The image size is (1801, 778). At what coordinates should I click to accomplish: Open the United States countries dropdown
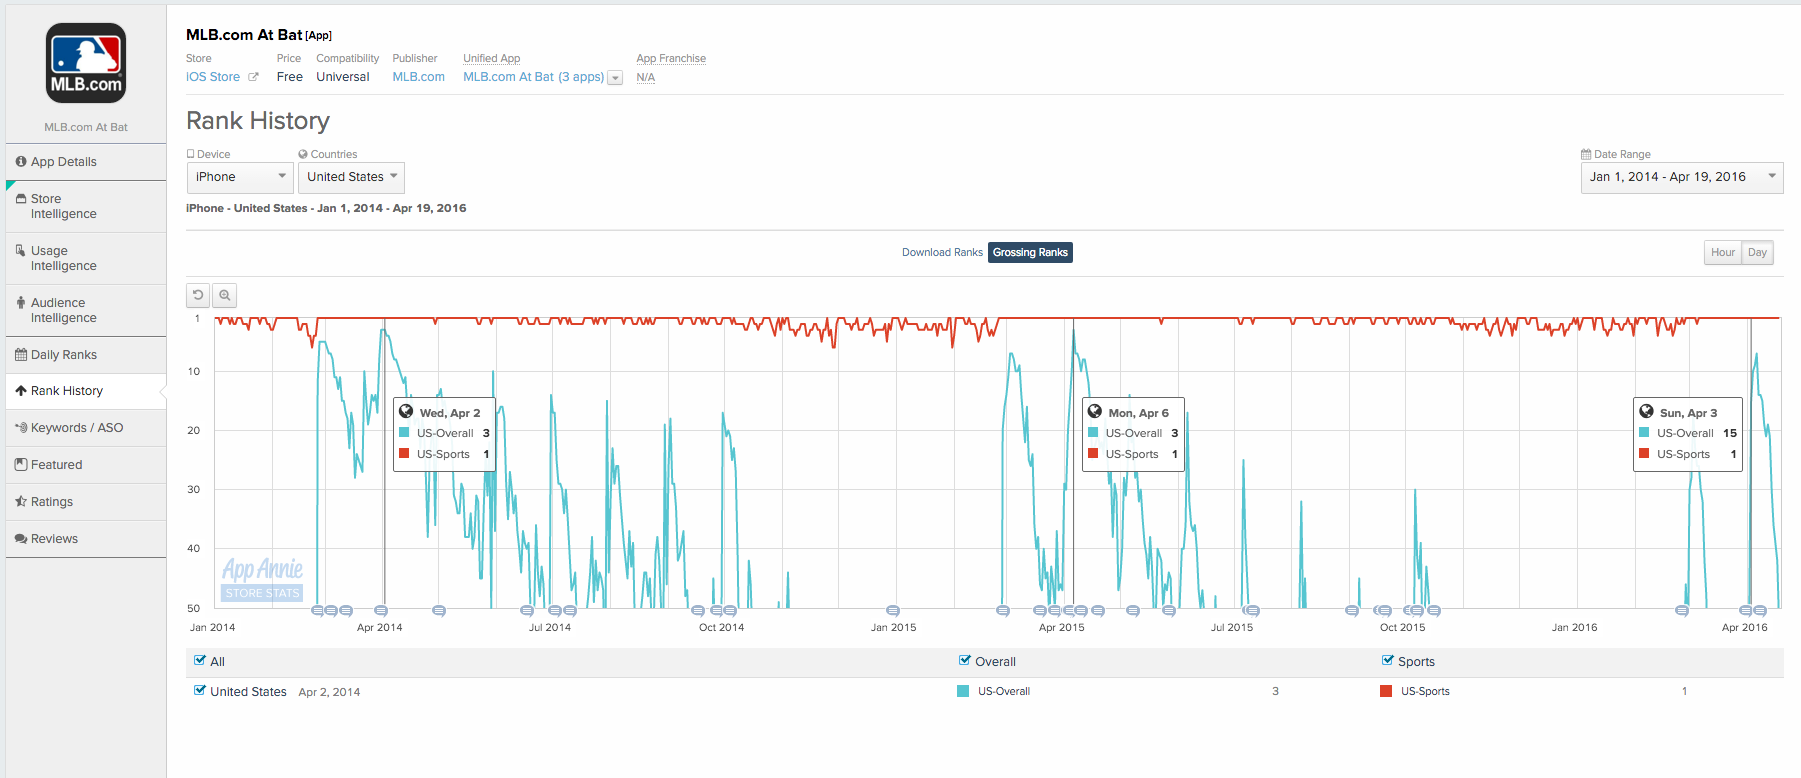[352, 177]
